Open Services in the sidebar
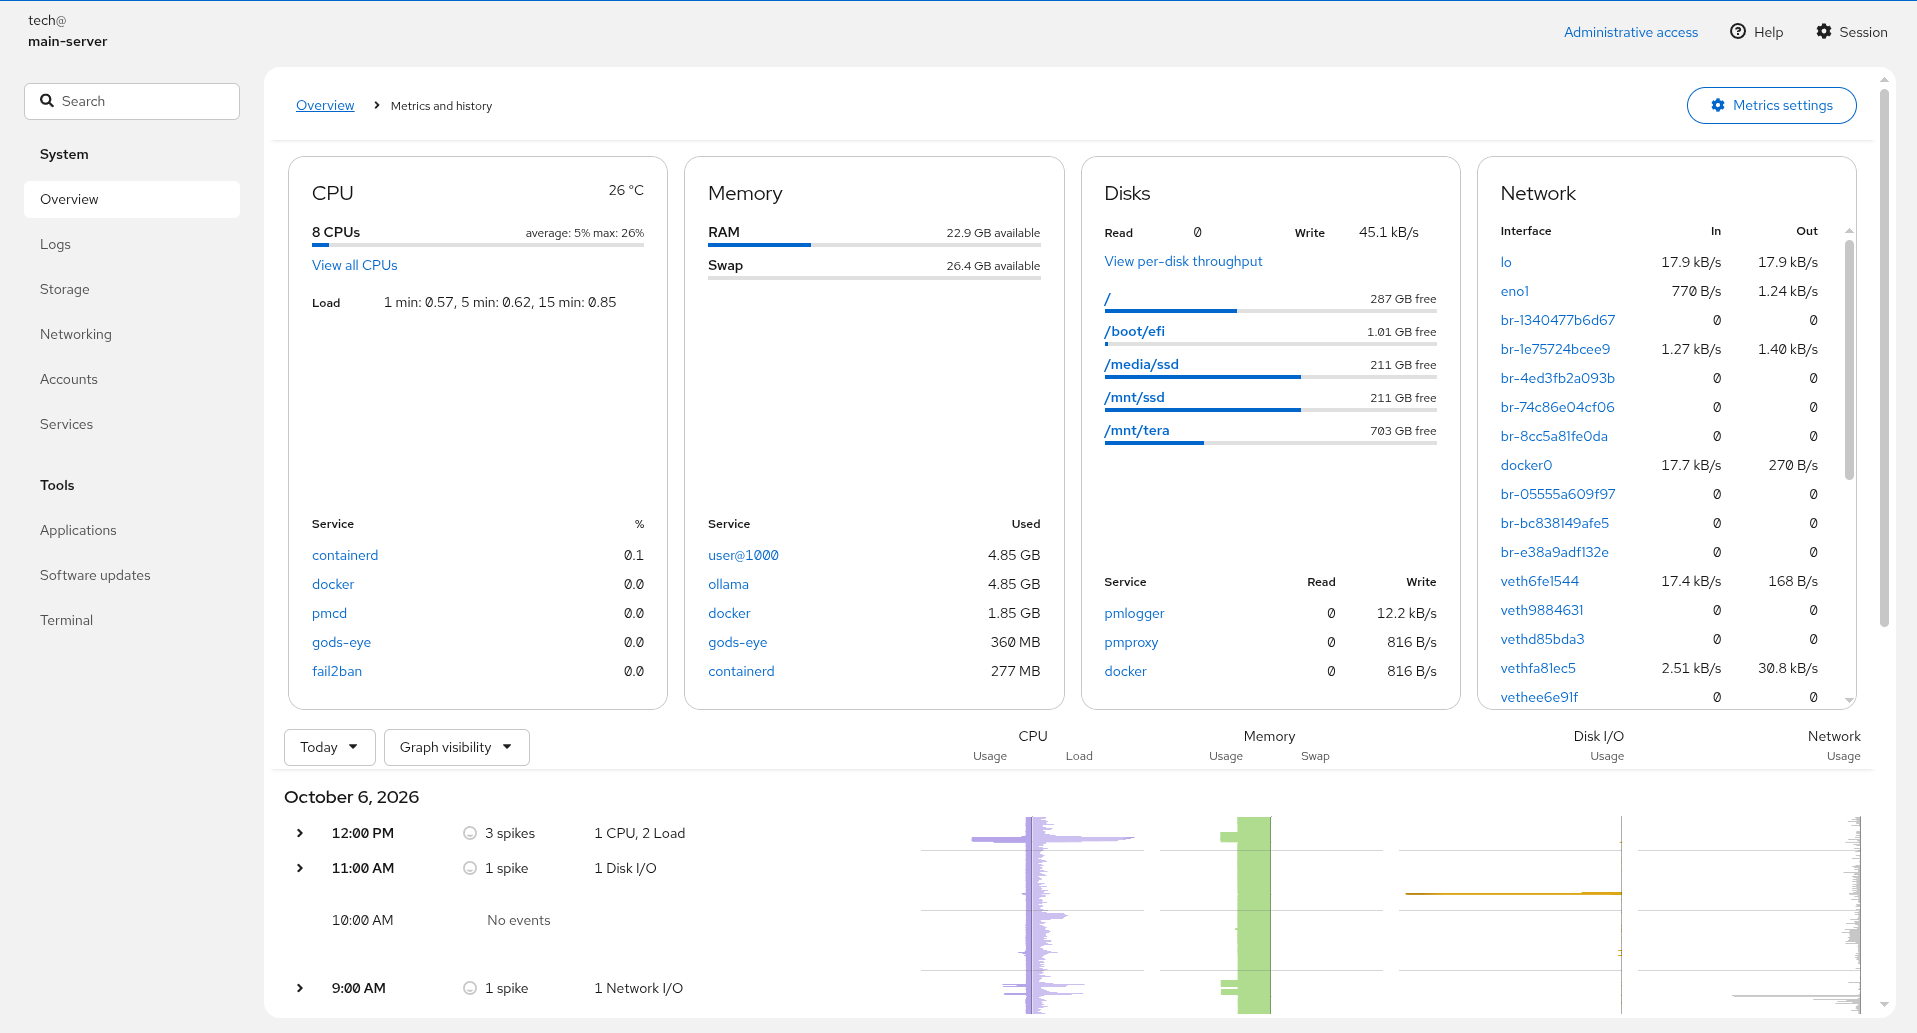This screenshot has height=1033, width=1917. pyautogui.click(x=132, y=424)
